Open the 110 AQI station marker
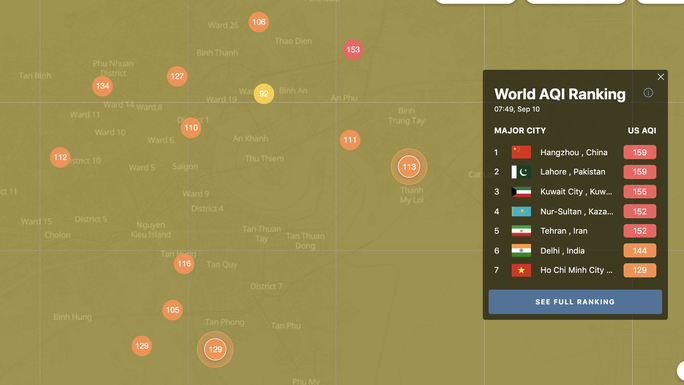The image size is (684, 385). tap(191, 128)
